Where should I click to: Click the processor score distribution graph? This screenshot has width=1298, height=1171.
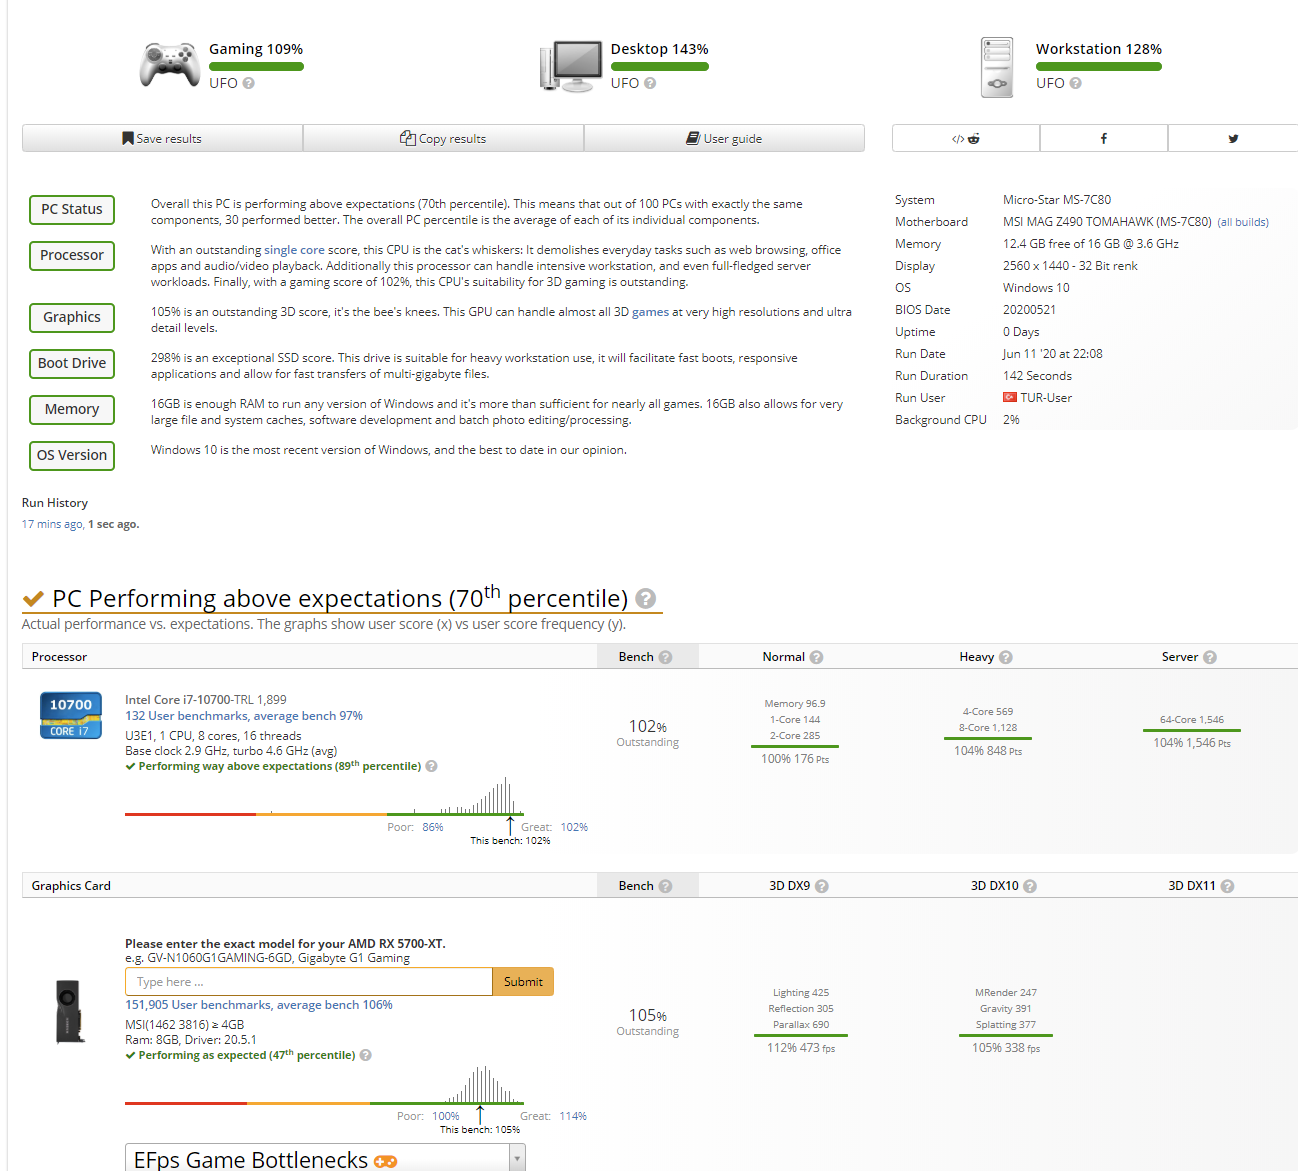324,797
